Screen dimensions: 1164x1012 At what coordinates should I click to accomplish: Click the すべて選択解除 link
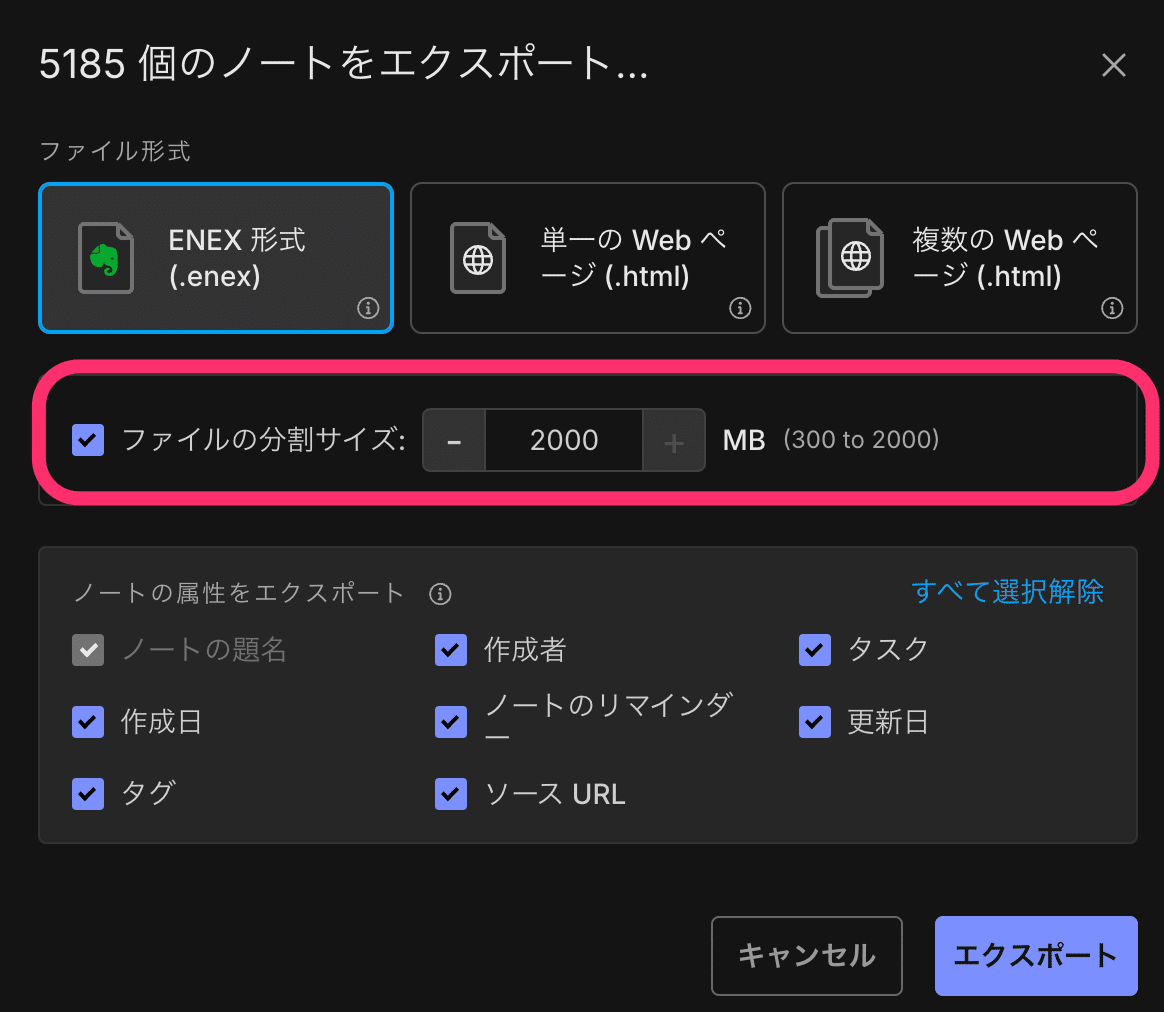(x=1007, y=591)
